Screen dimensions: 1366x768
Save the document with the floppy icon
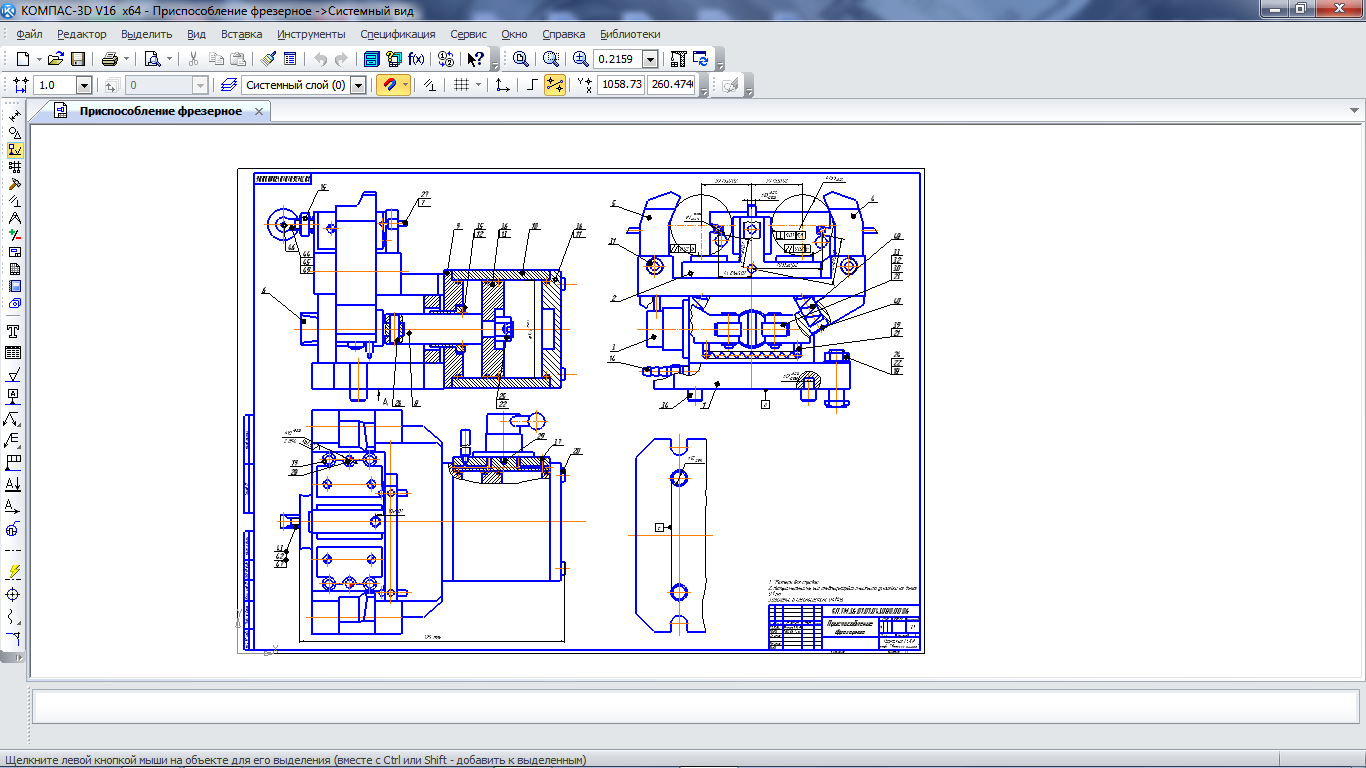pos(78,59)
